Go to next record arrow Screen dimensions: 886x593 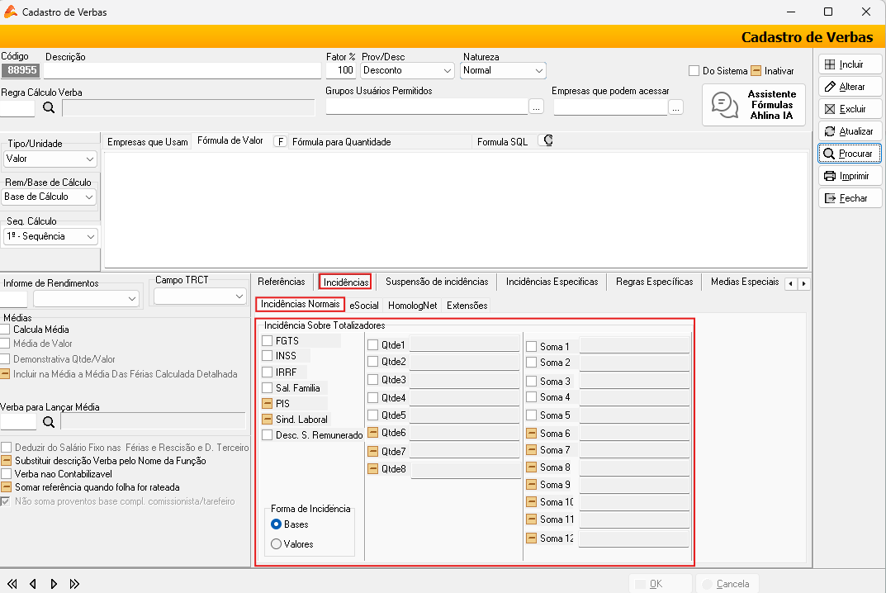[54, 584]
